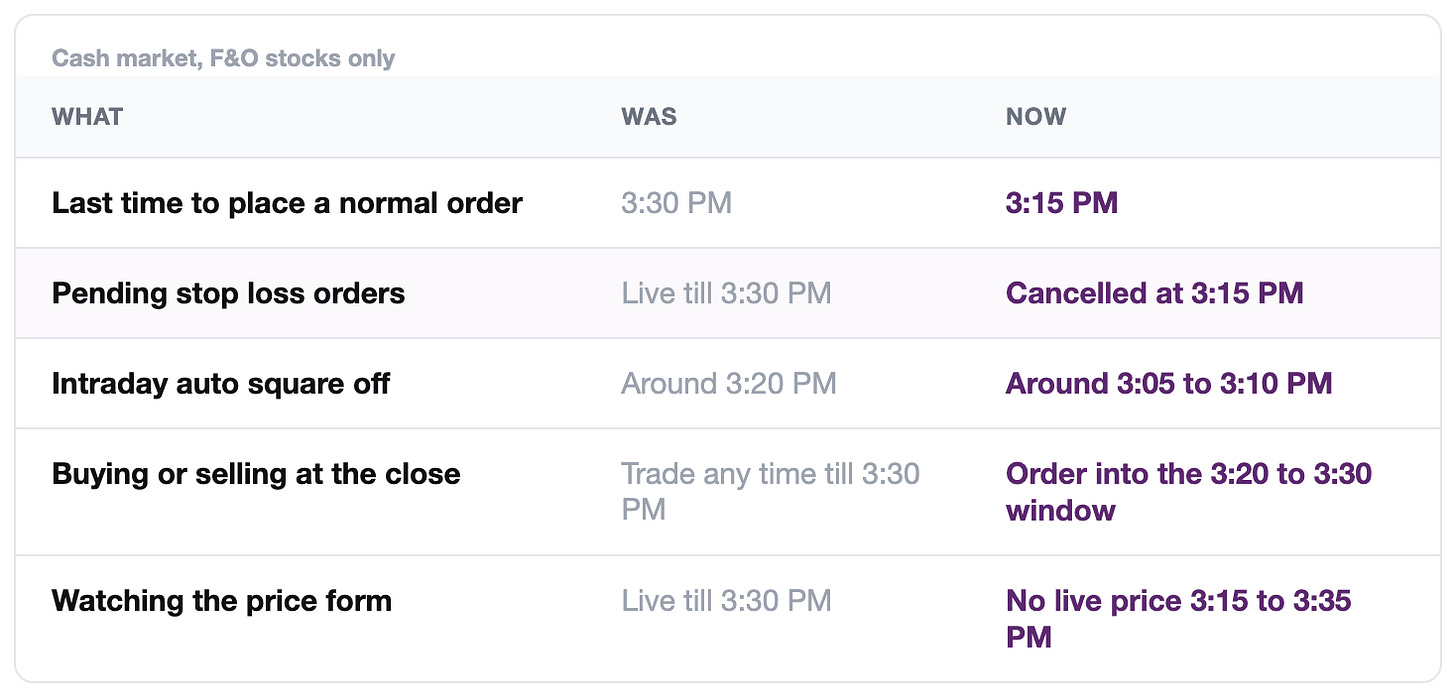Click 'Order into the 3:20 to 3:30 window'
Screen dimensions: 1456x697
pos(1189,491)
